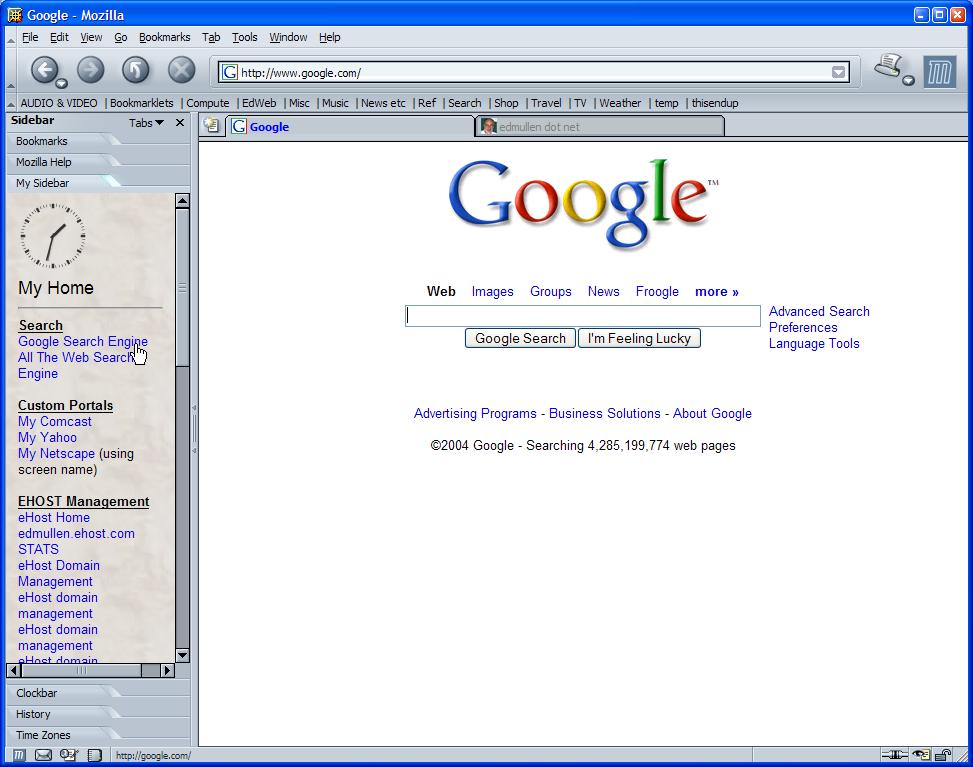Screen dimensions: 973x767
Task: Open Mail from status bar icon
Action: coord(43,755)
